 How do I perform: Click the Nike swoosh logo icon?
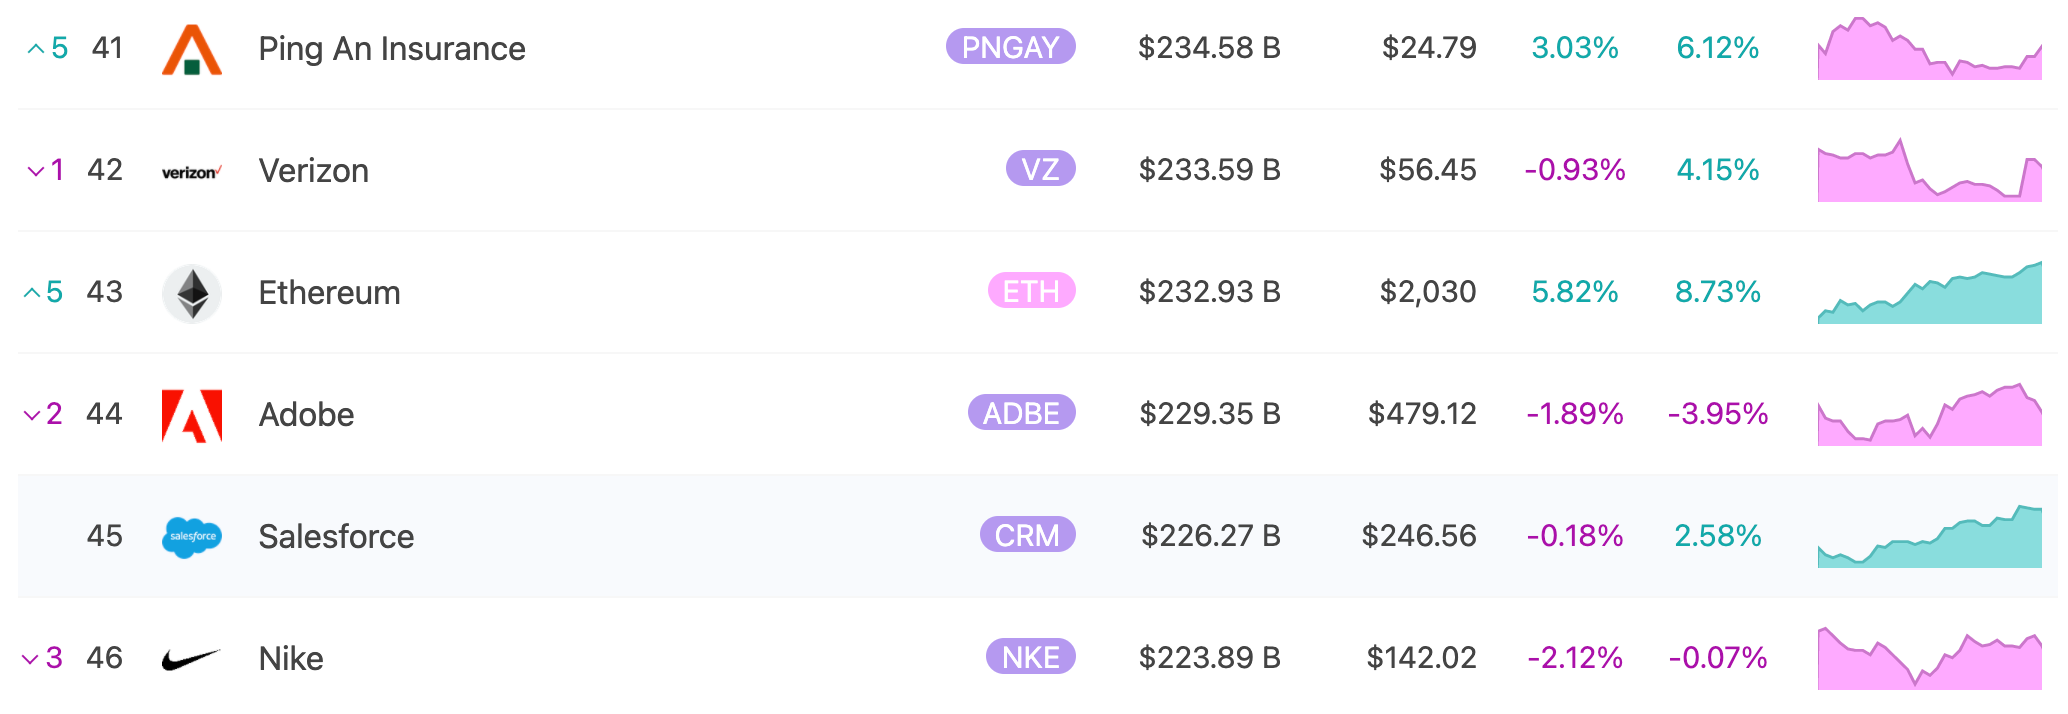pos(192,660)
